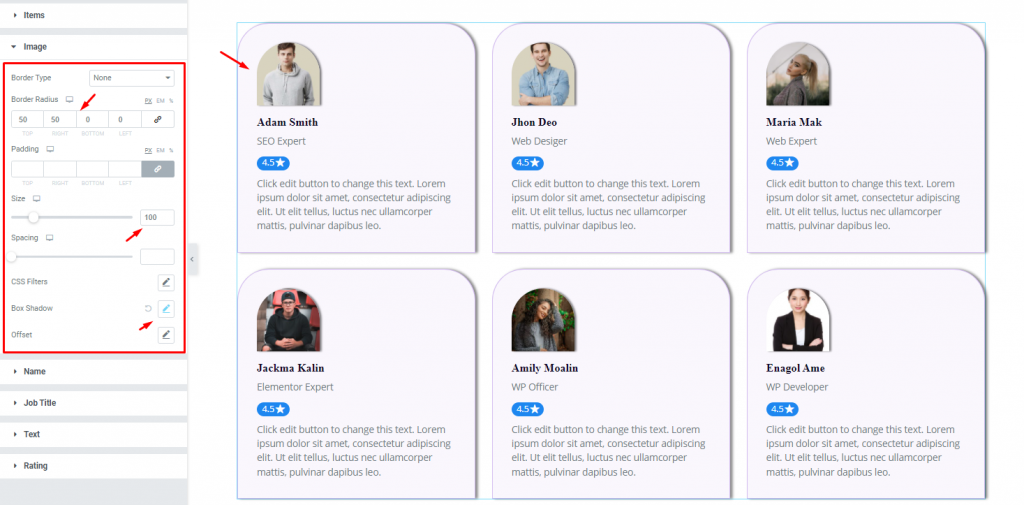This screenshot has width=1024, height=505.
Task: Toggle the Padding link values button
Action: (x=157, y=169)
